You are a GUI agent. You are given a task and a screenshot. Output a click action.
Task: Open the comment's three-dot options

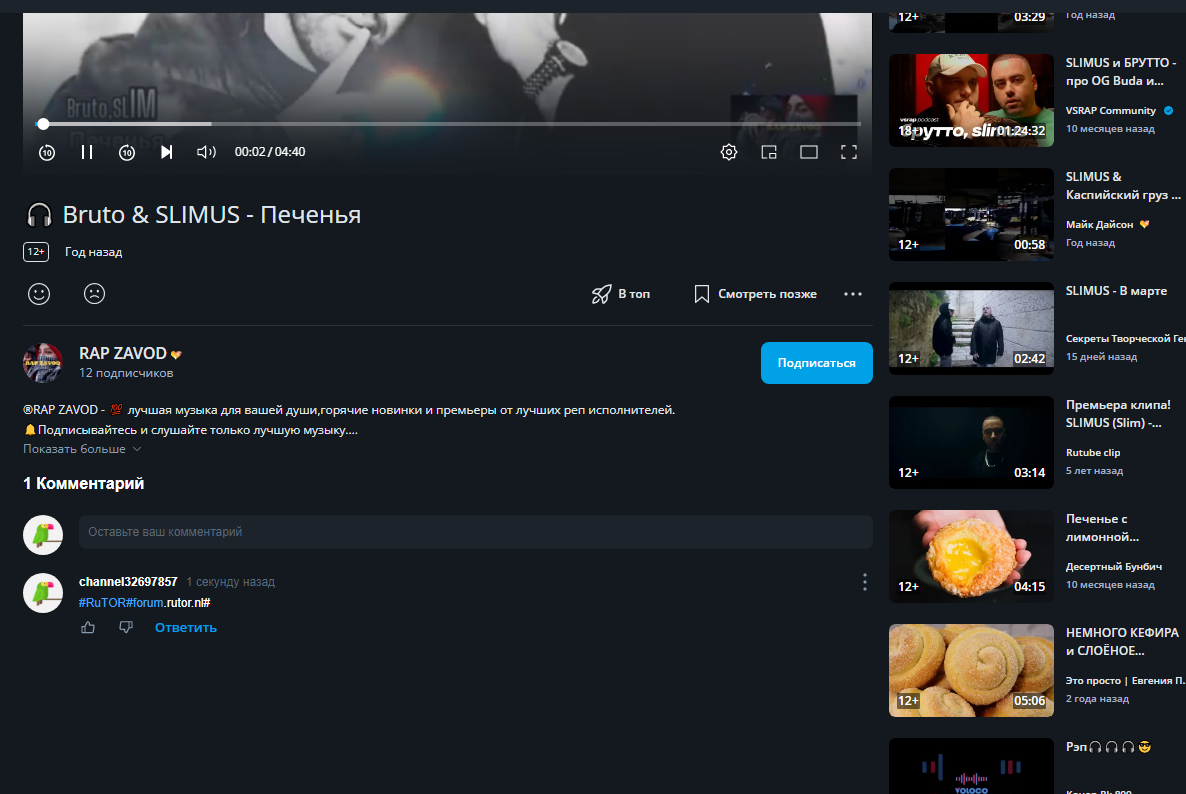point(865,582)
